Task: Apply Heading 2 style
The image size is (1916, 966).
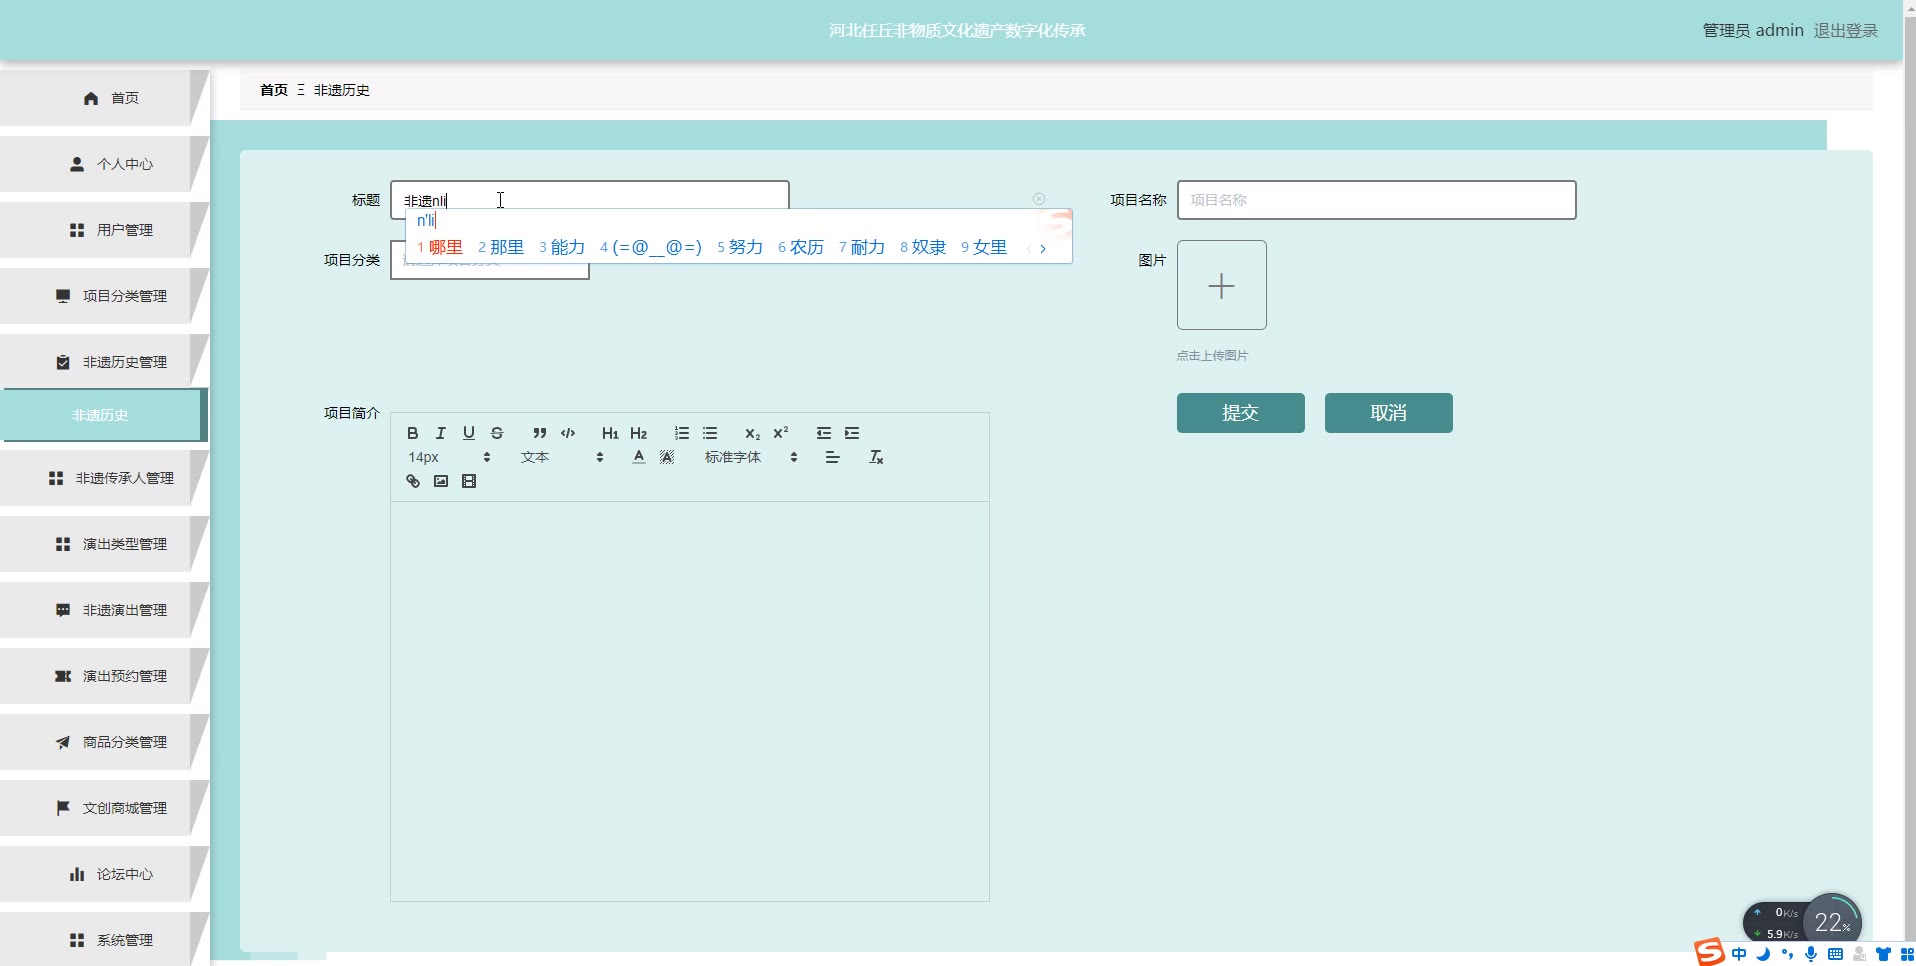Action: (639, 433)
